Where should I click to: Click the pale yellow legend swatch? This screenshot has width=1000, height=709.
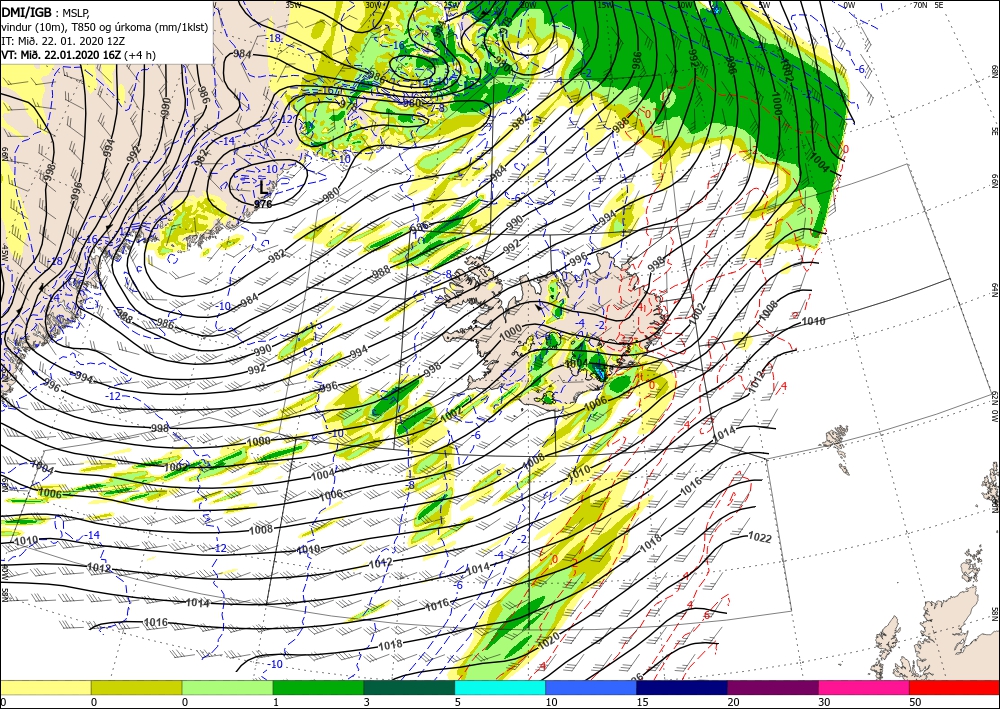pyautogui.click(x=45, y=687)
